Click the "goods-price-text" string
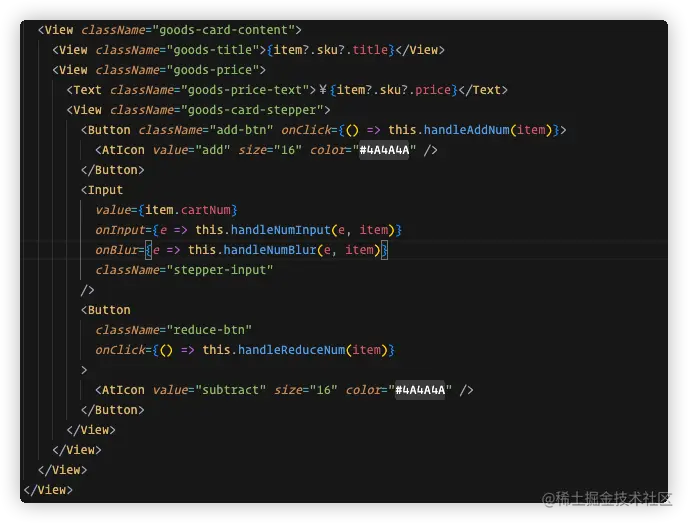 pos(245,90)
